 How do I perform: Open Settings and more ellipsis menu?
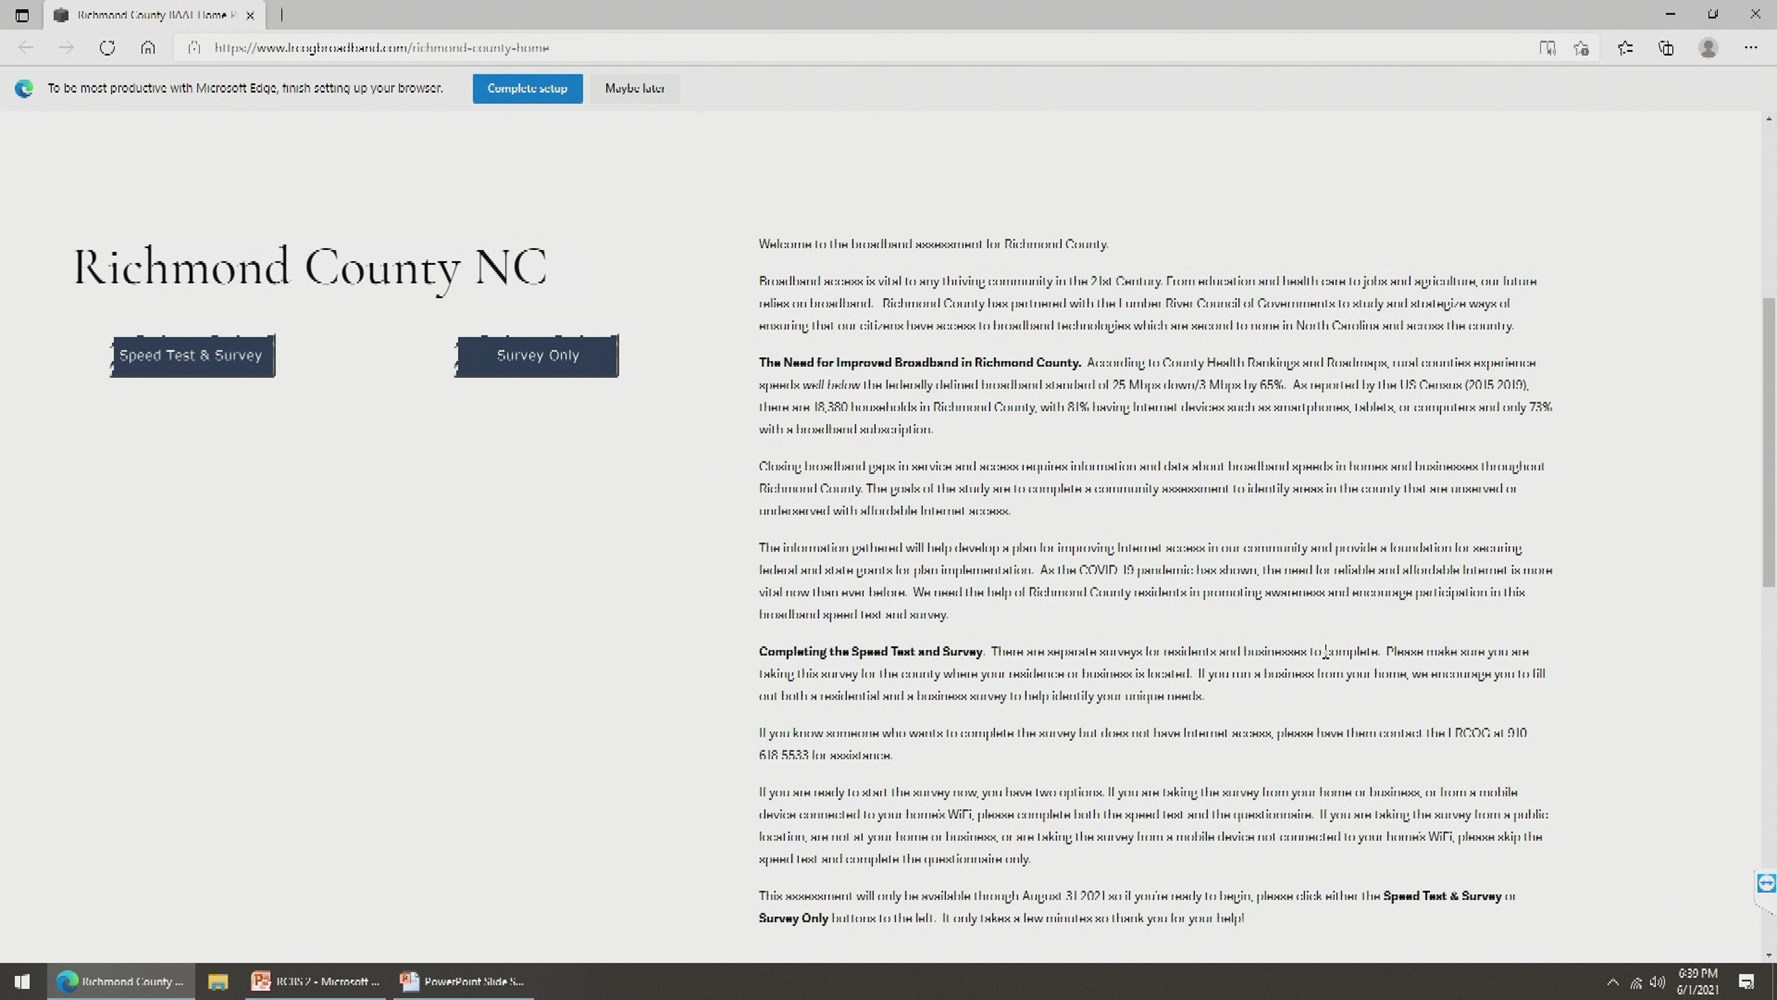[x=1750, y=47]
